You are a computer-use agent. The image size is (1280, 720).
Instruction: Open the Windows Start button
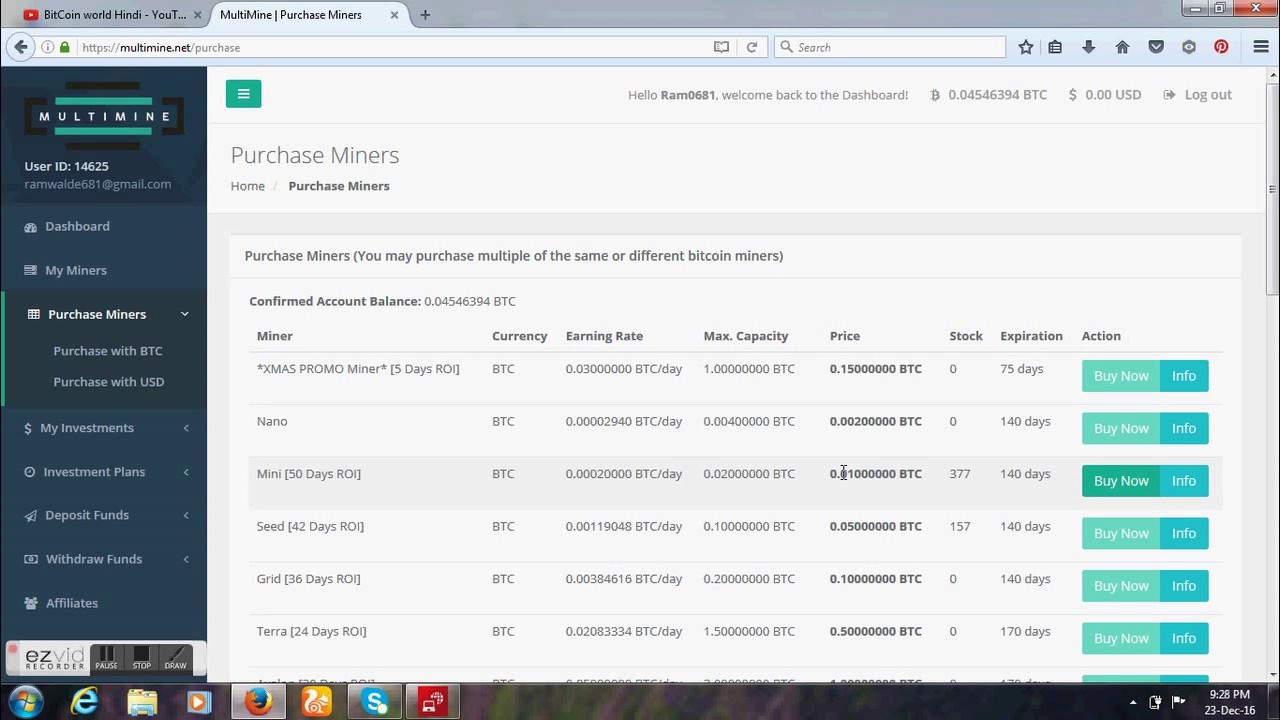pyautogui.click(x=27, y=701)
